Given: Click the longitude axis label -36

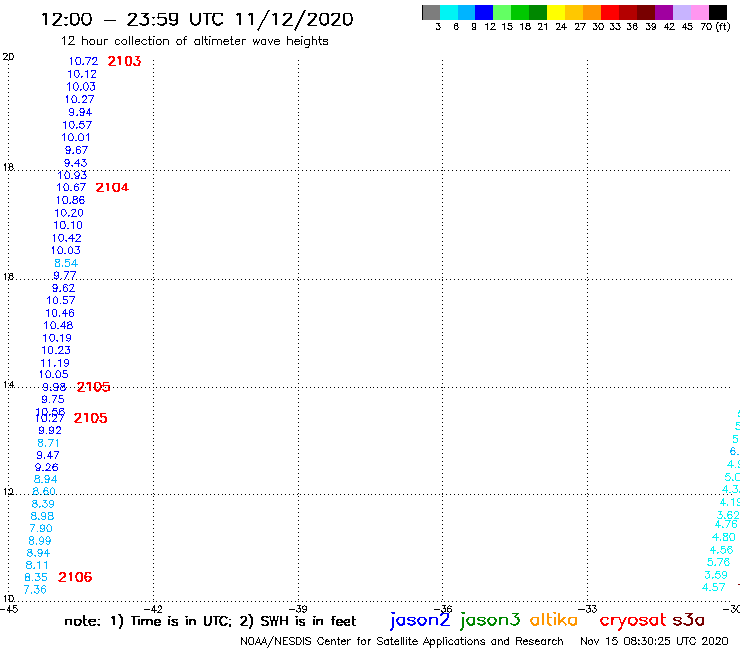Looking at the screenshot, I should [444, 609].
